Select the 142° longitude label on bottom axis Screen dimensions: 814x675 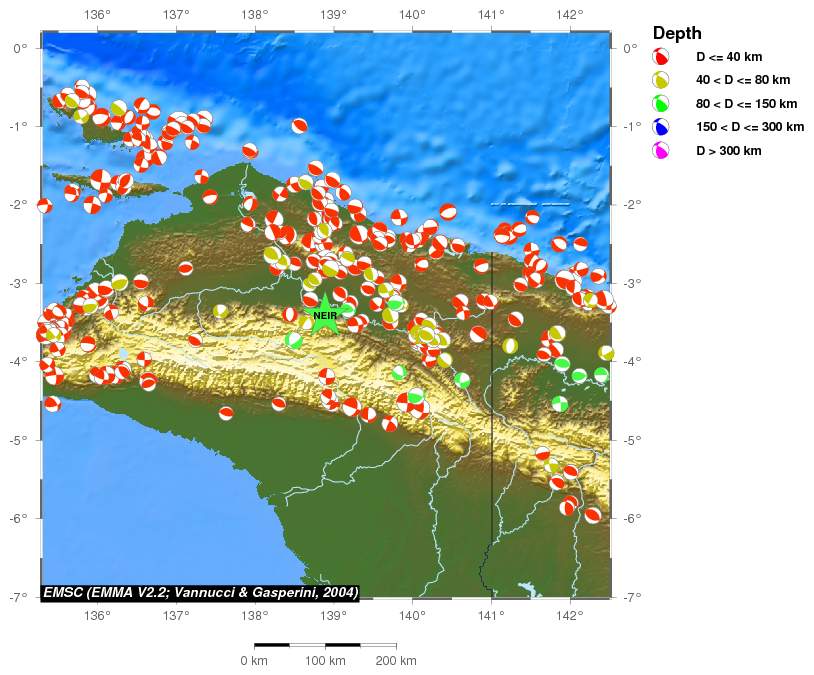tap(570, 616)
